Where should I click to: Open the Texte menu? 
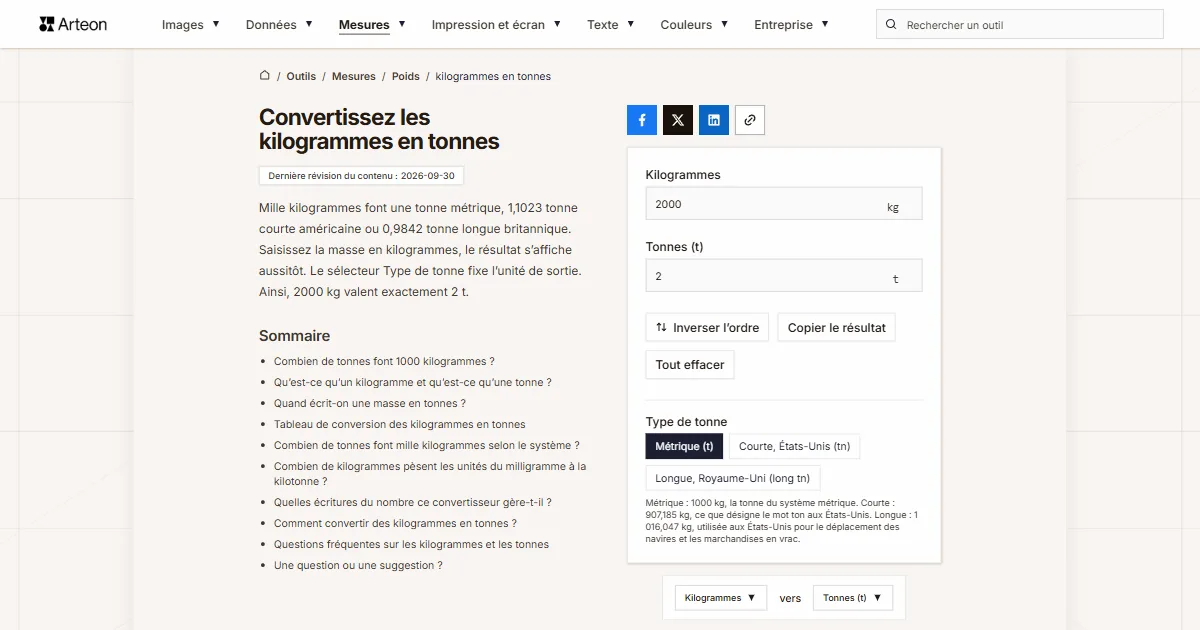pyautogui.click(x=611, y=25)
